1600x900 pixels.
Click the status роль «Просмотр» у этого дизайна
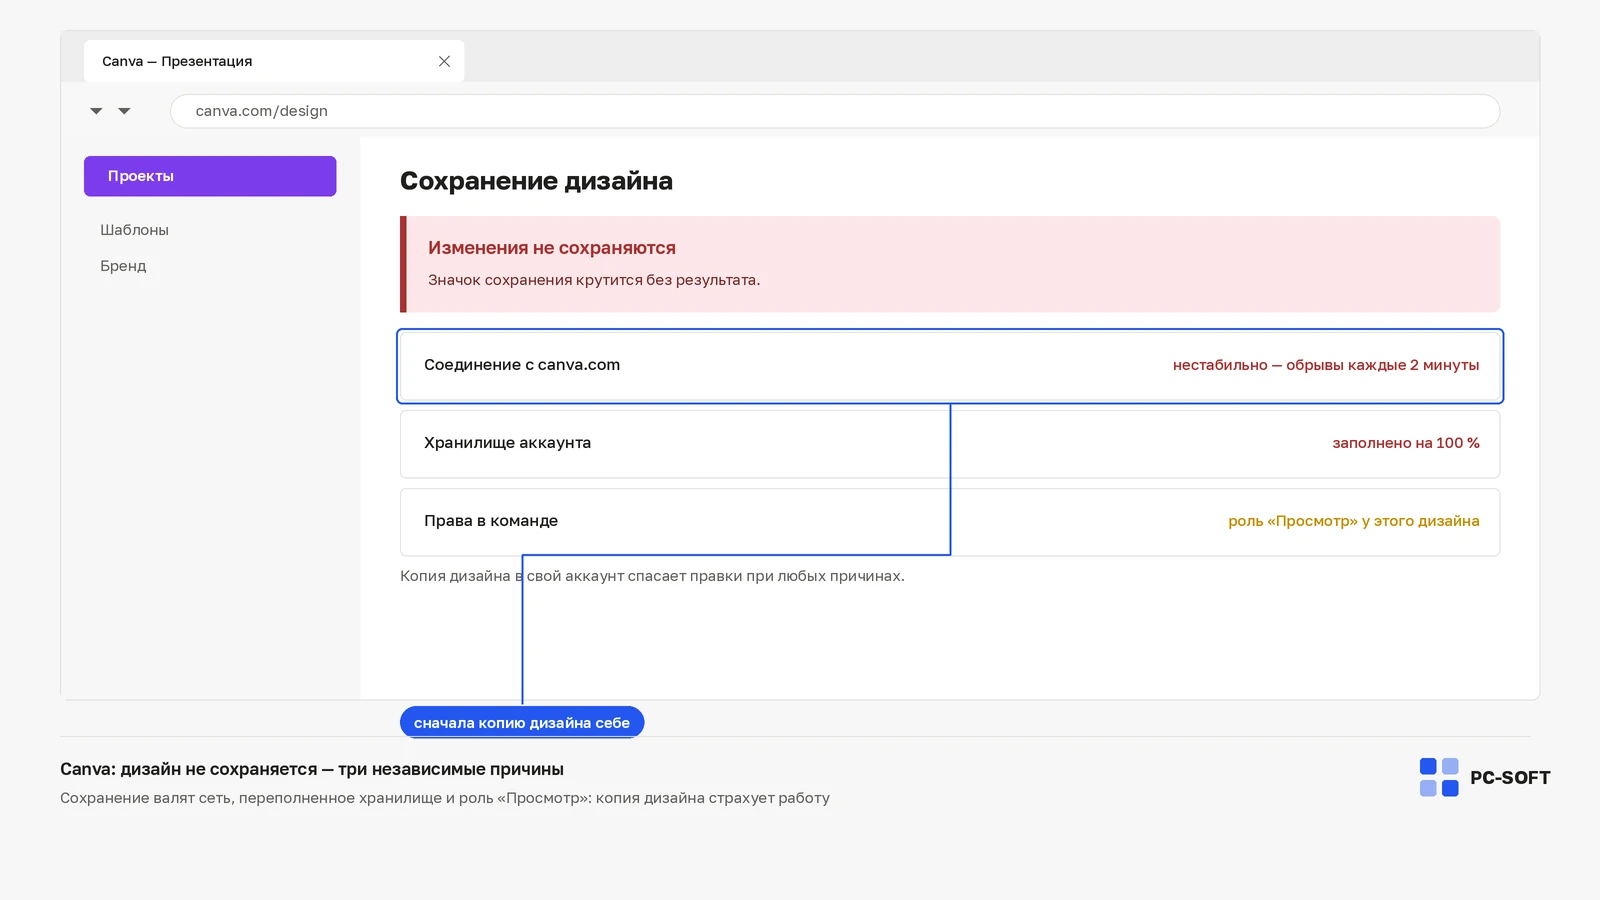1354,521
